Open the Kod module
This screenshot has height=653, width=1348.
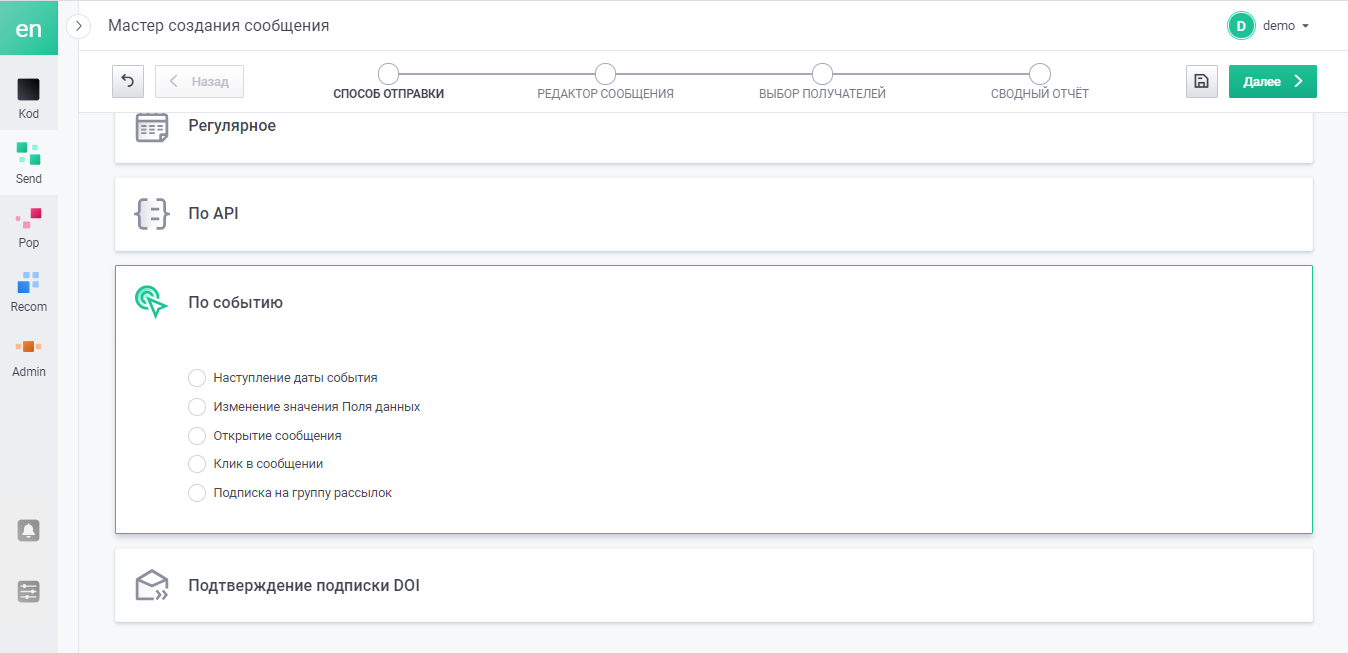29,98
